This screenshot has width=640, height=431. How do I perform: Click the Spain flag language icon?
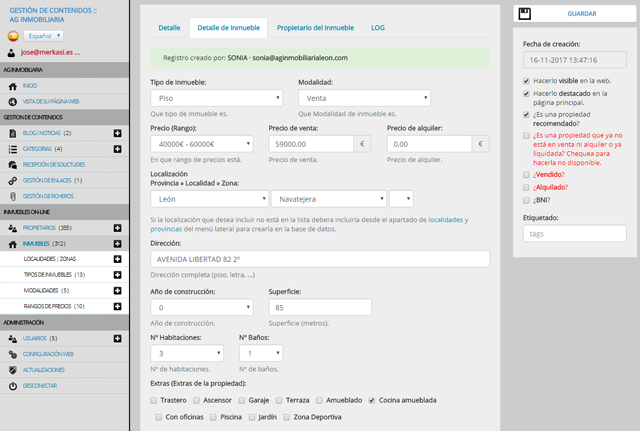click(x=13, y=36)
